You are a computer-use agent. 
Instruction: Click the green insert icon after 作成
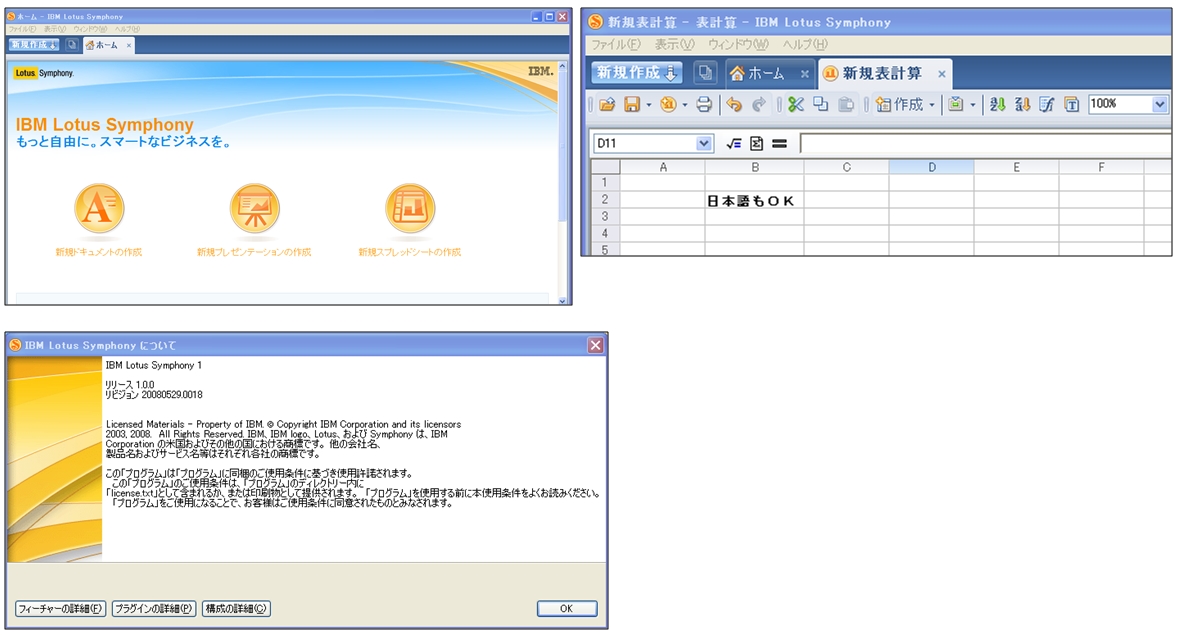click(956, 104)
